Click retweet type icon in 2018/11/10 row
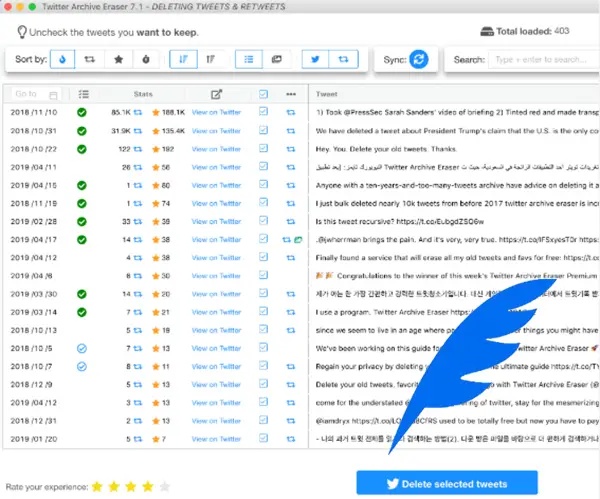 tap(291, 113)
